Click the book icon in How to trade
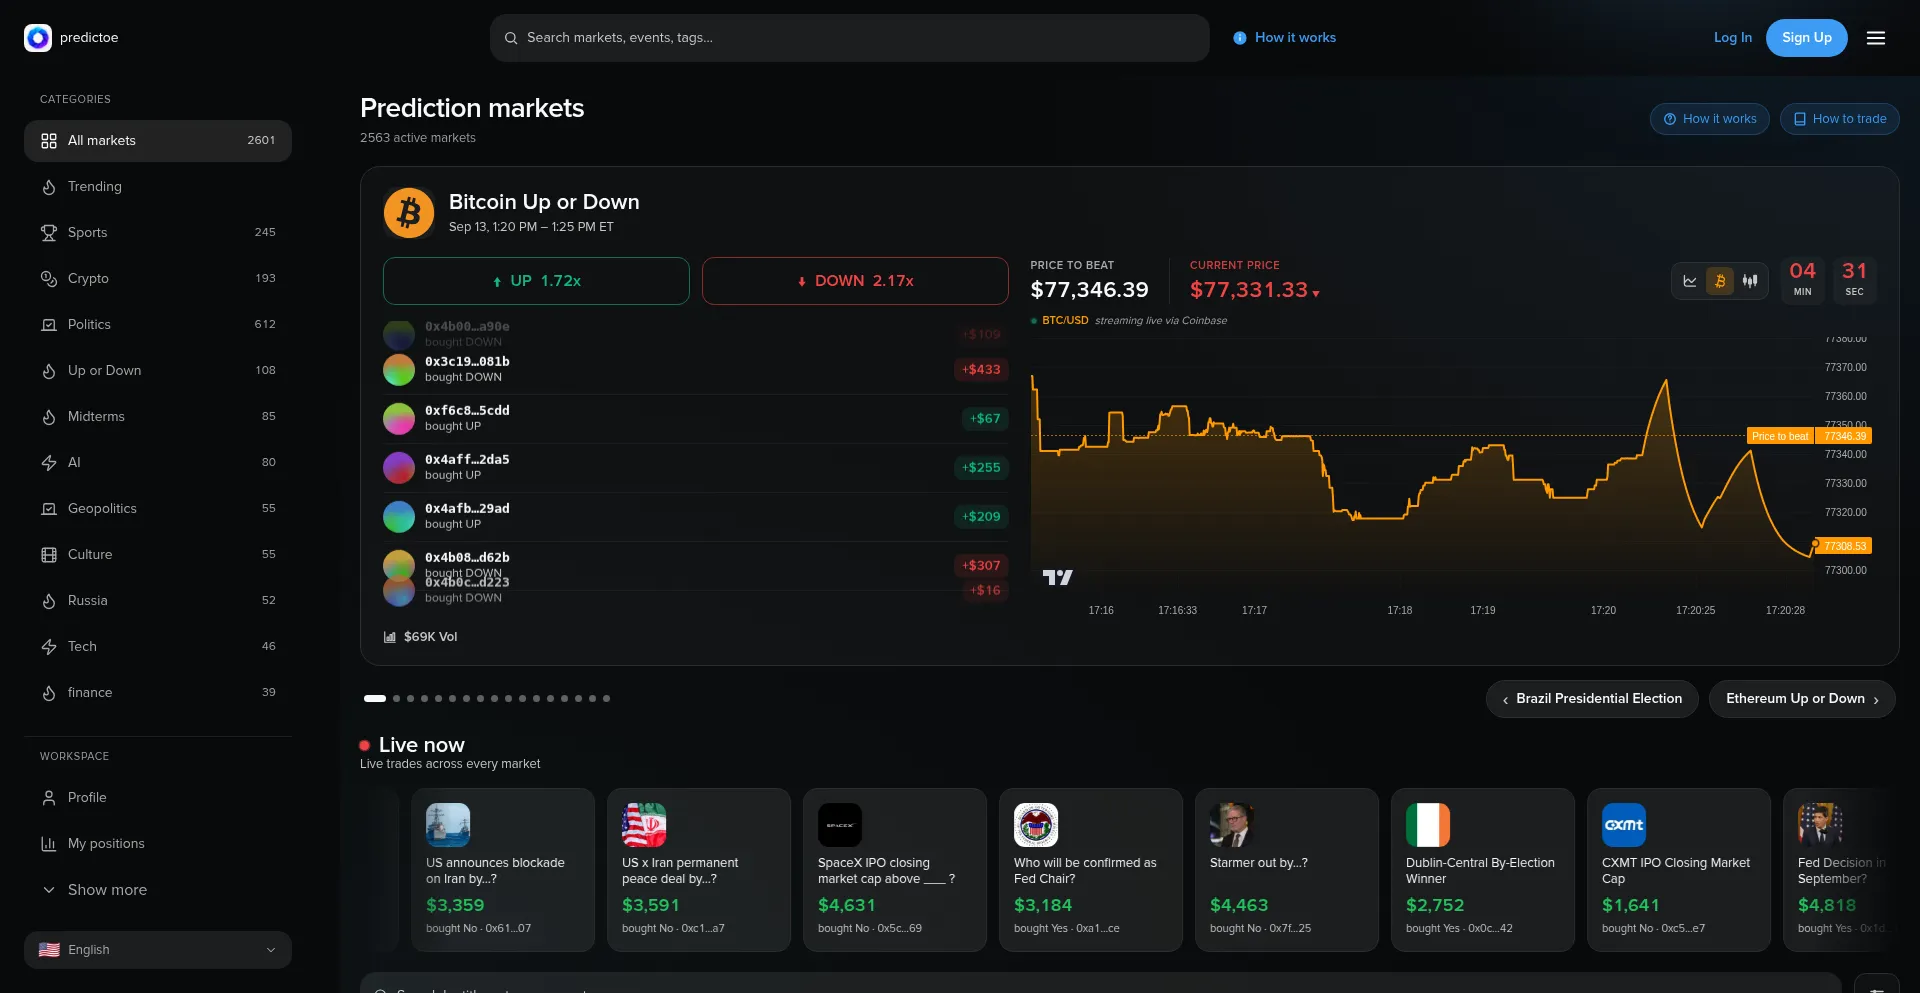The image size is (1920, 993). (1800, 119)
